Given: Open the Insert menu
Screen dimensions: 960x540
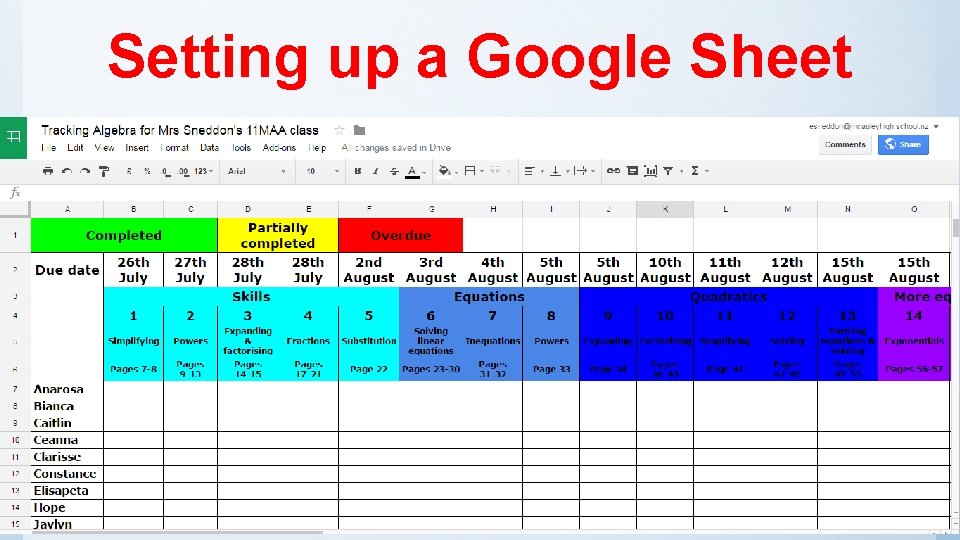Looking at the screenshot, I should 137,148.
